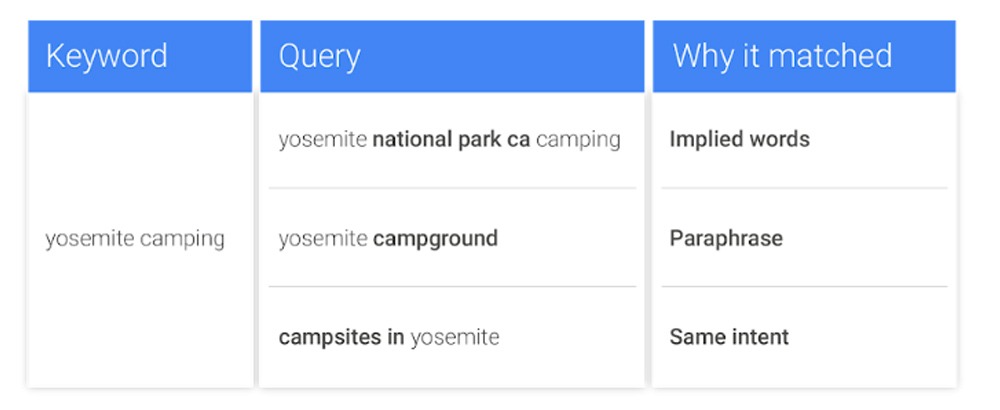Click query yosemite national park ca camping

coord(449,139)
